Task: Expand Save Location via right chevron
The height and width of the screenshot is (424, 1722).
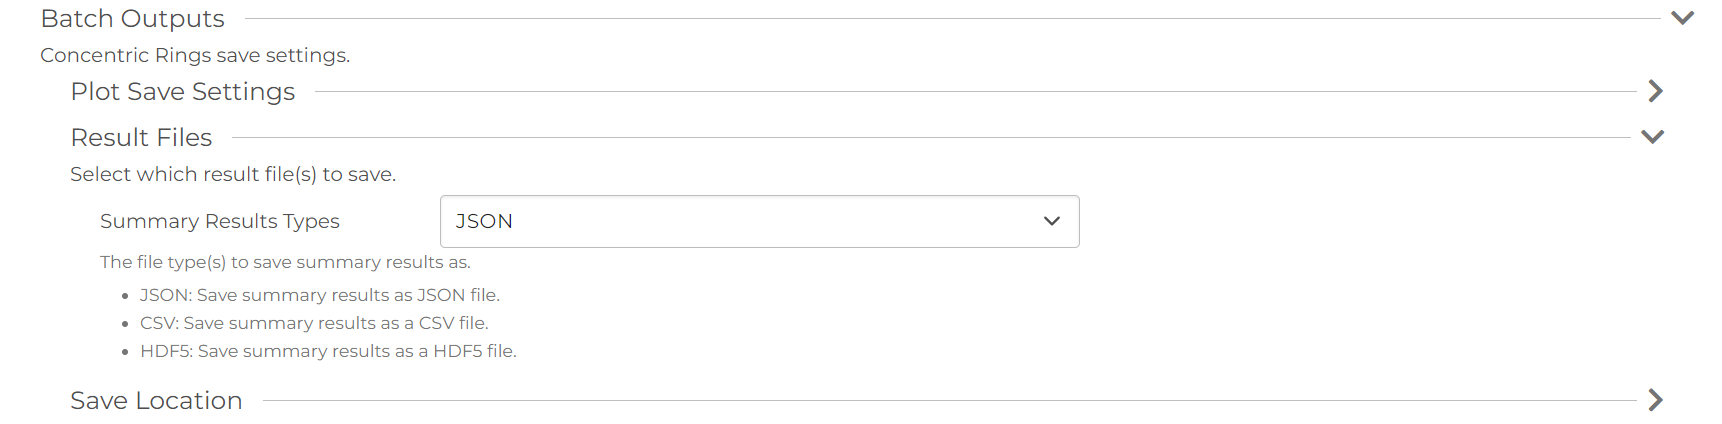Action: click(x=1656, y=400)
